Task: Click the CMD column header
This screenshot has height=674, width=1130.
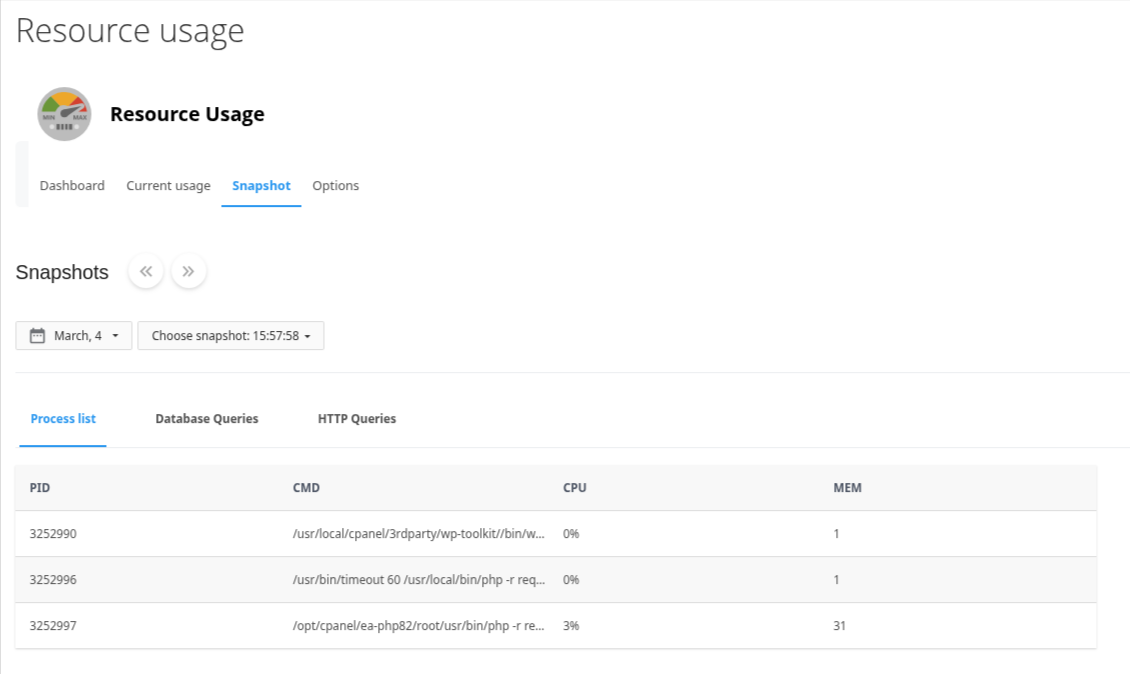Action: pos(306,488)
